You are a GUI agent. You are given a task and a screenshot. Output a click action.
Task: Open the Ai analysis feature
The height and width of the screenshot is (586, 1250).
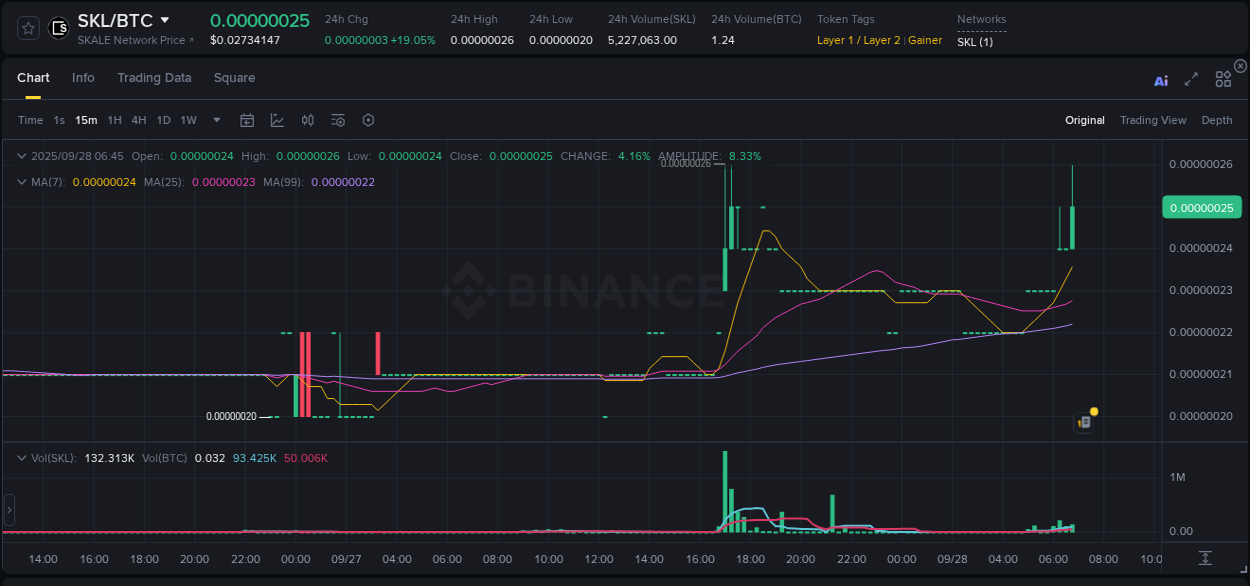point(1160,80)
